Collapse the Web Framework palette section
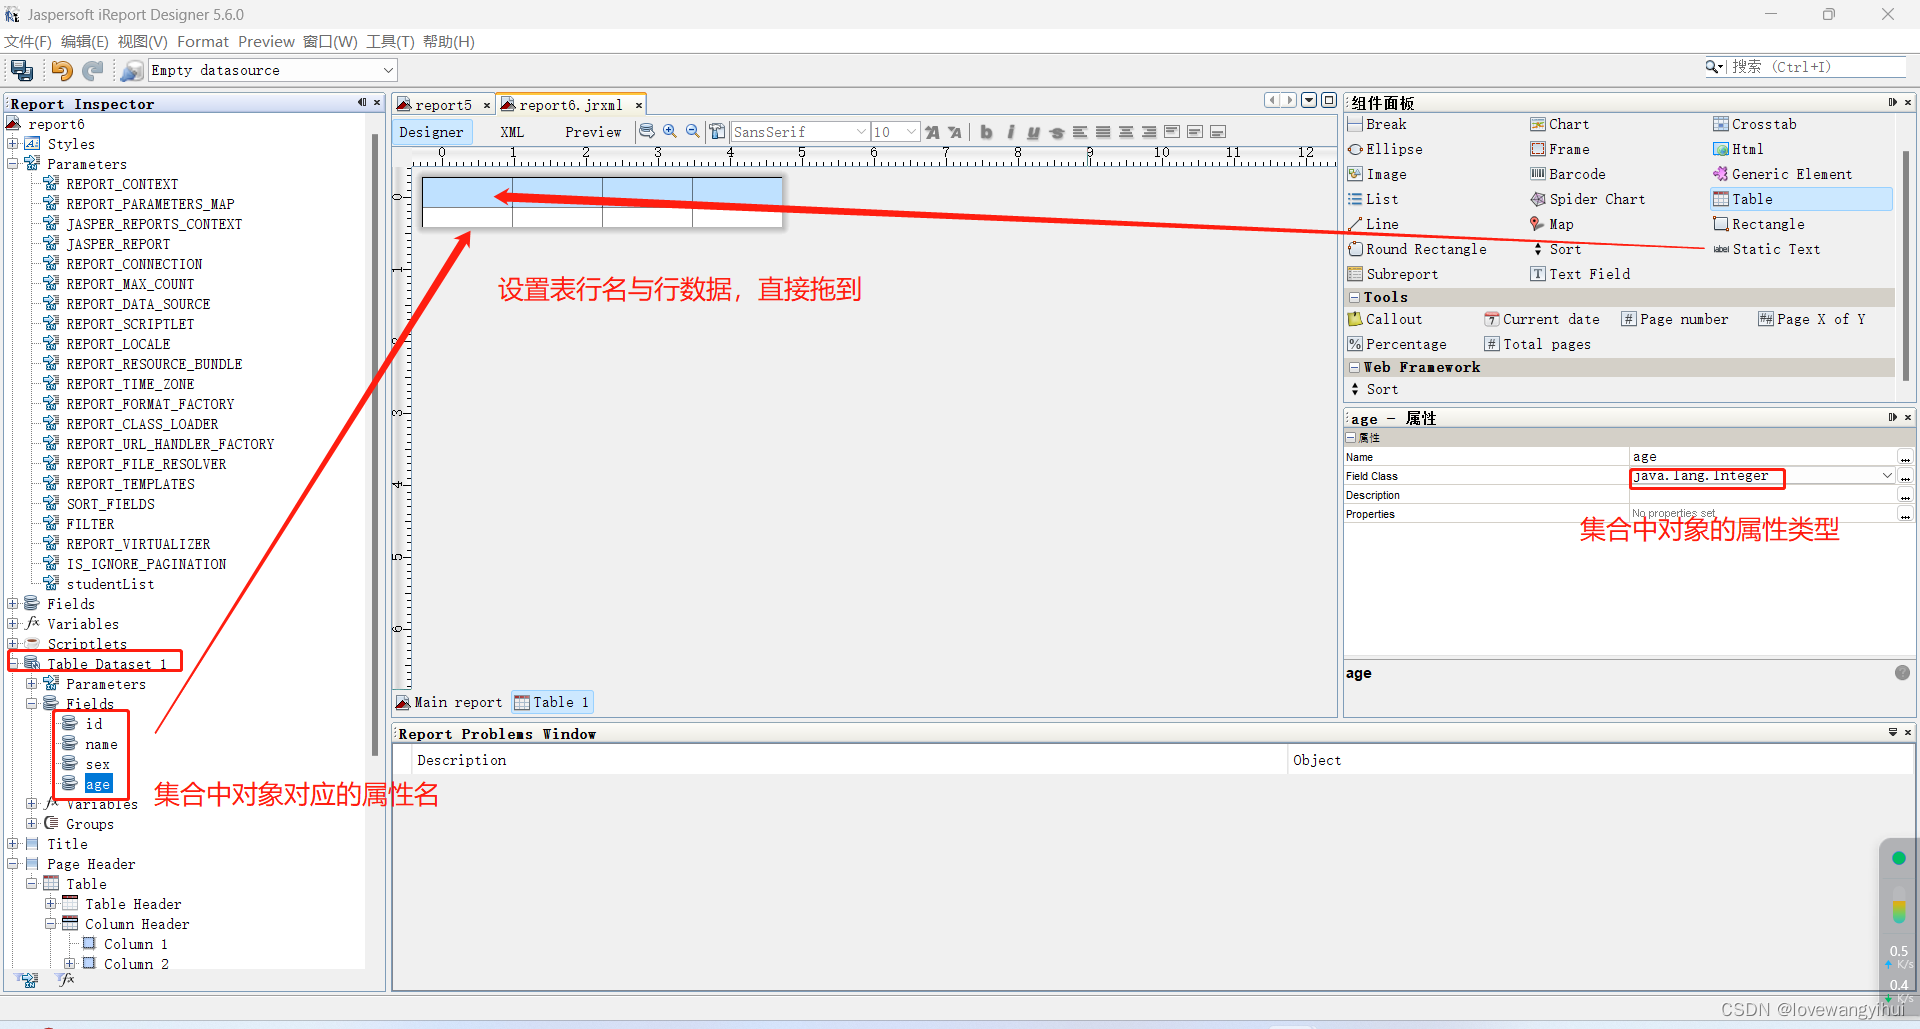 [x=1354, y=367]
